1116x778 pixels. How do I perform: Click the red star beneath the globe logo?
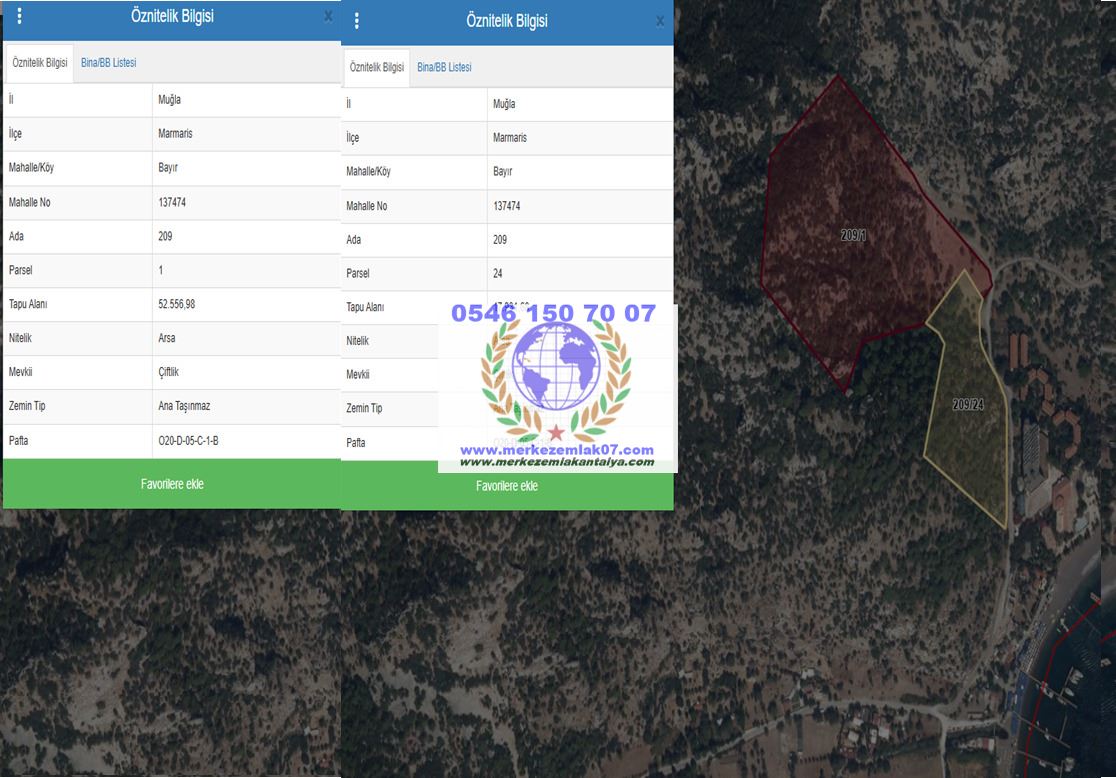[556, 432]
